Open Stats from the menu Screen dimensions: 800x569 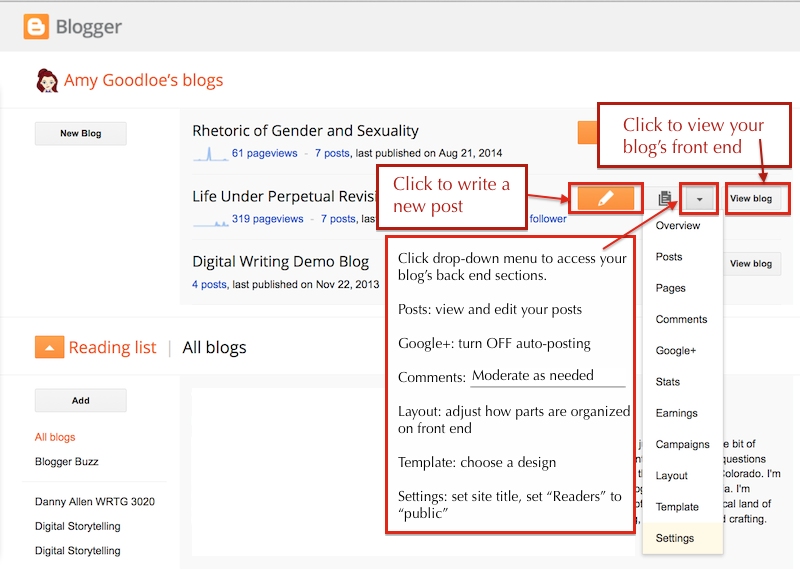[667, 382]
